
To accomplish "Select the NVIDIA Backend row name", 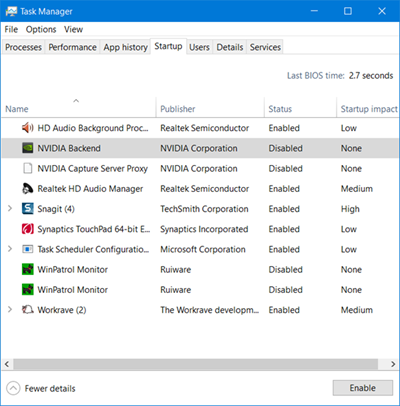I will tap(69, 148).
